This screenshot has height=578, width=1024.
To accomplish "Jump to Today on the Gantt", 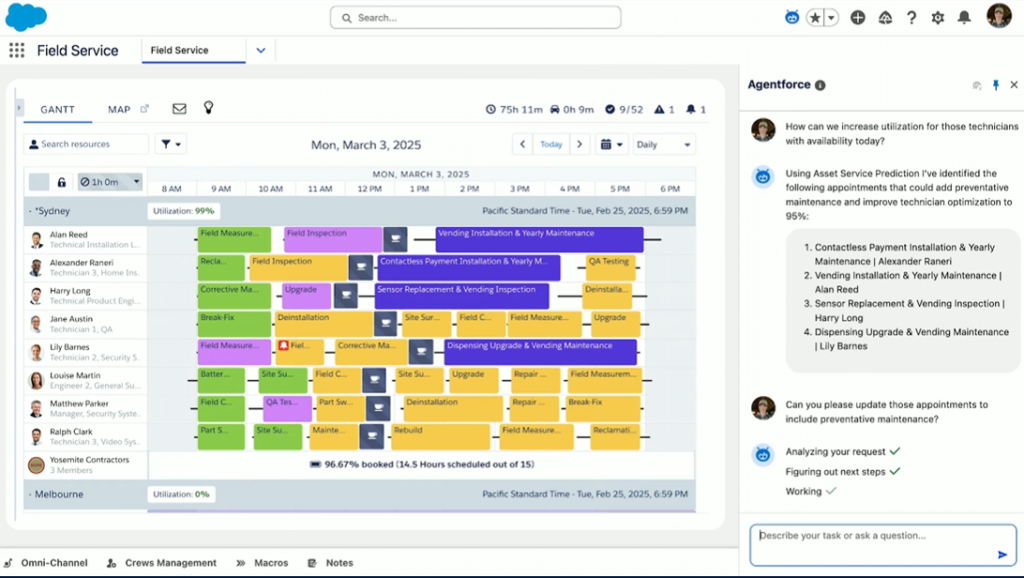I will [x=551, y=144].
